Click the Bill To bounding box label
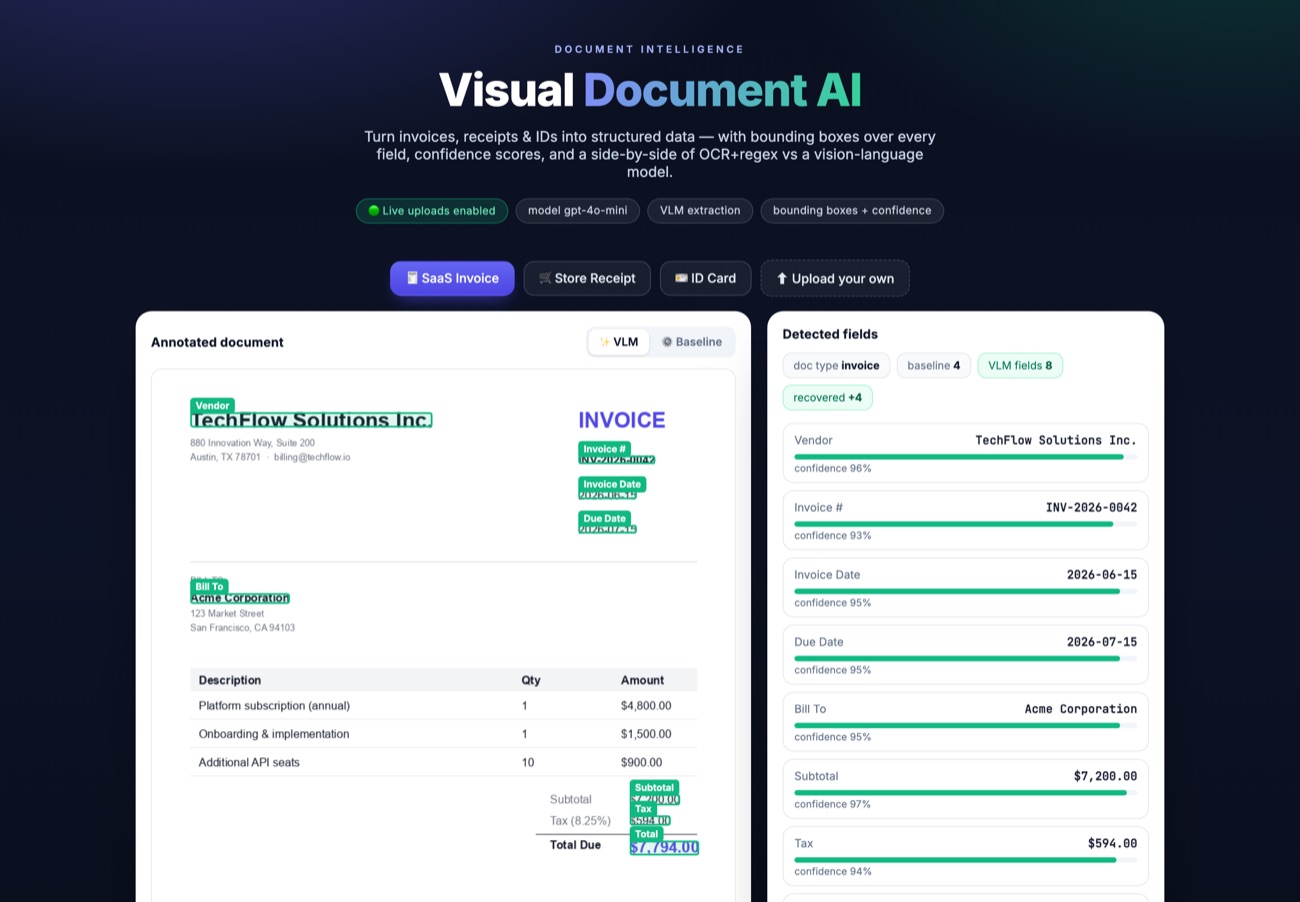The height and width of the screenshot is (902, 1300). click(x=209, y=586)
